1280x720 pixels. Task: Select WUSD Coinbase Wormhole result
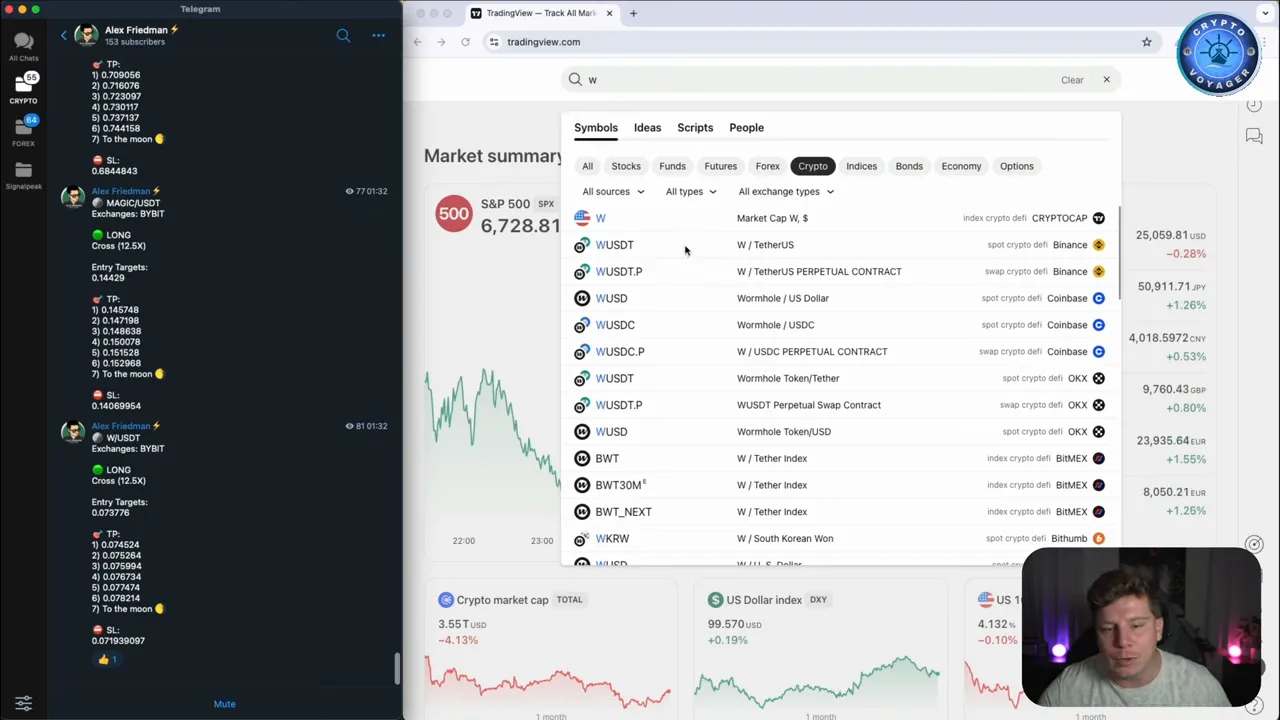[x=840, y=298]
